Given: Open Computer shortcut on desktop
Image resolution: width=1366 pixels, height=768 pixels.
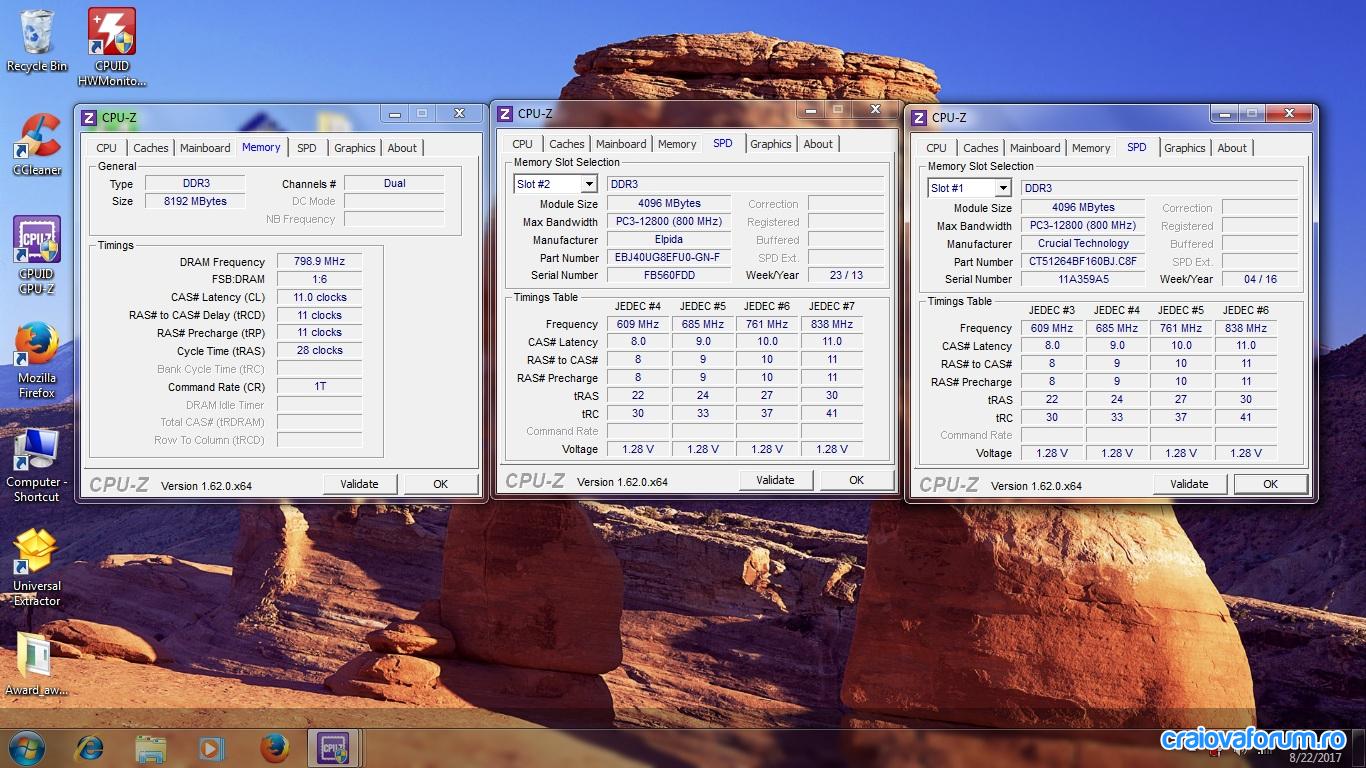Looking at the screenshot, I should pyautogui.click(x=37, y=465).
